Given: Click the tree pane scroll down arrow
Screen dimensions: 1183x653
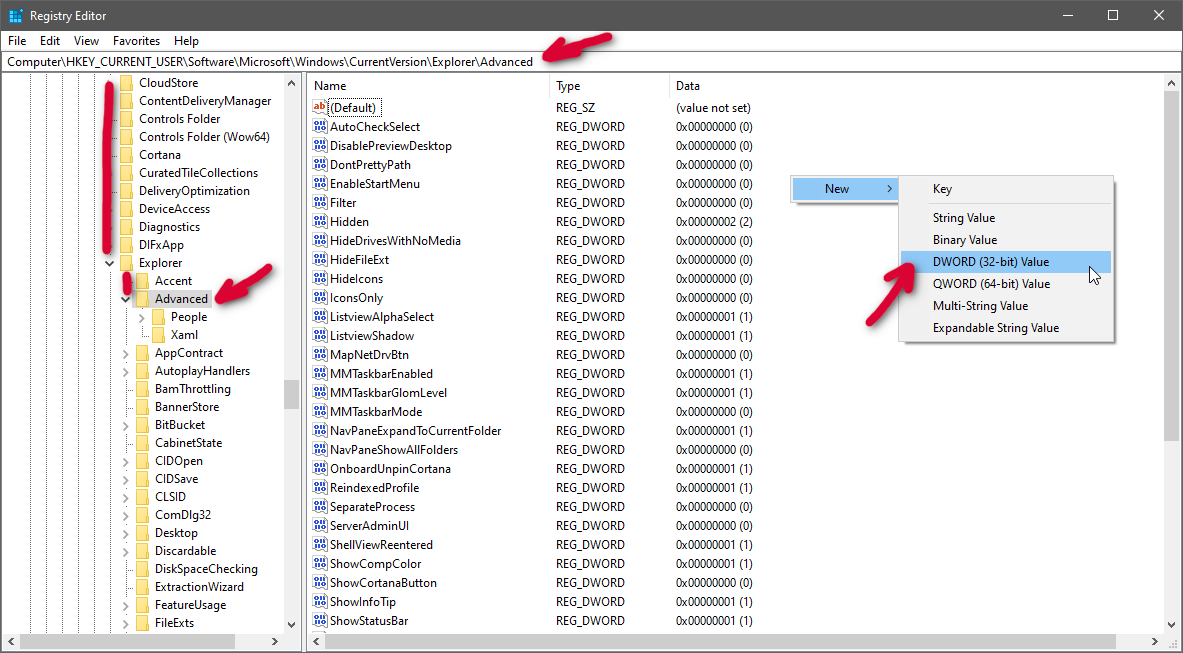Looking at the screenshot, I should tap(291, 624).
